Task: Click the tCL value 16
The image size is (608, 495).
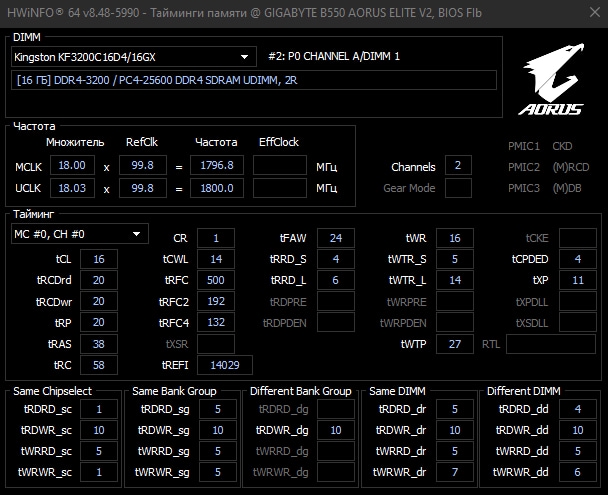Action: click(99, 259)
